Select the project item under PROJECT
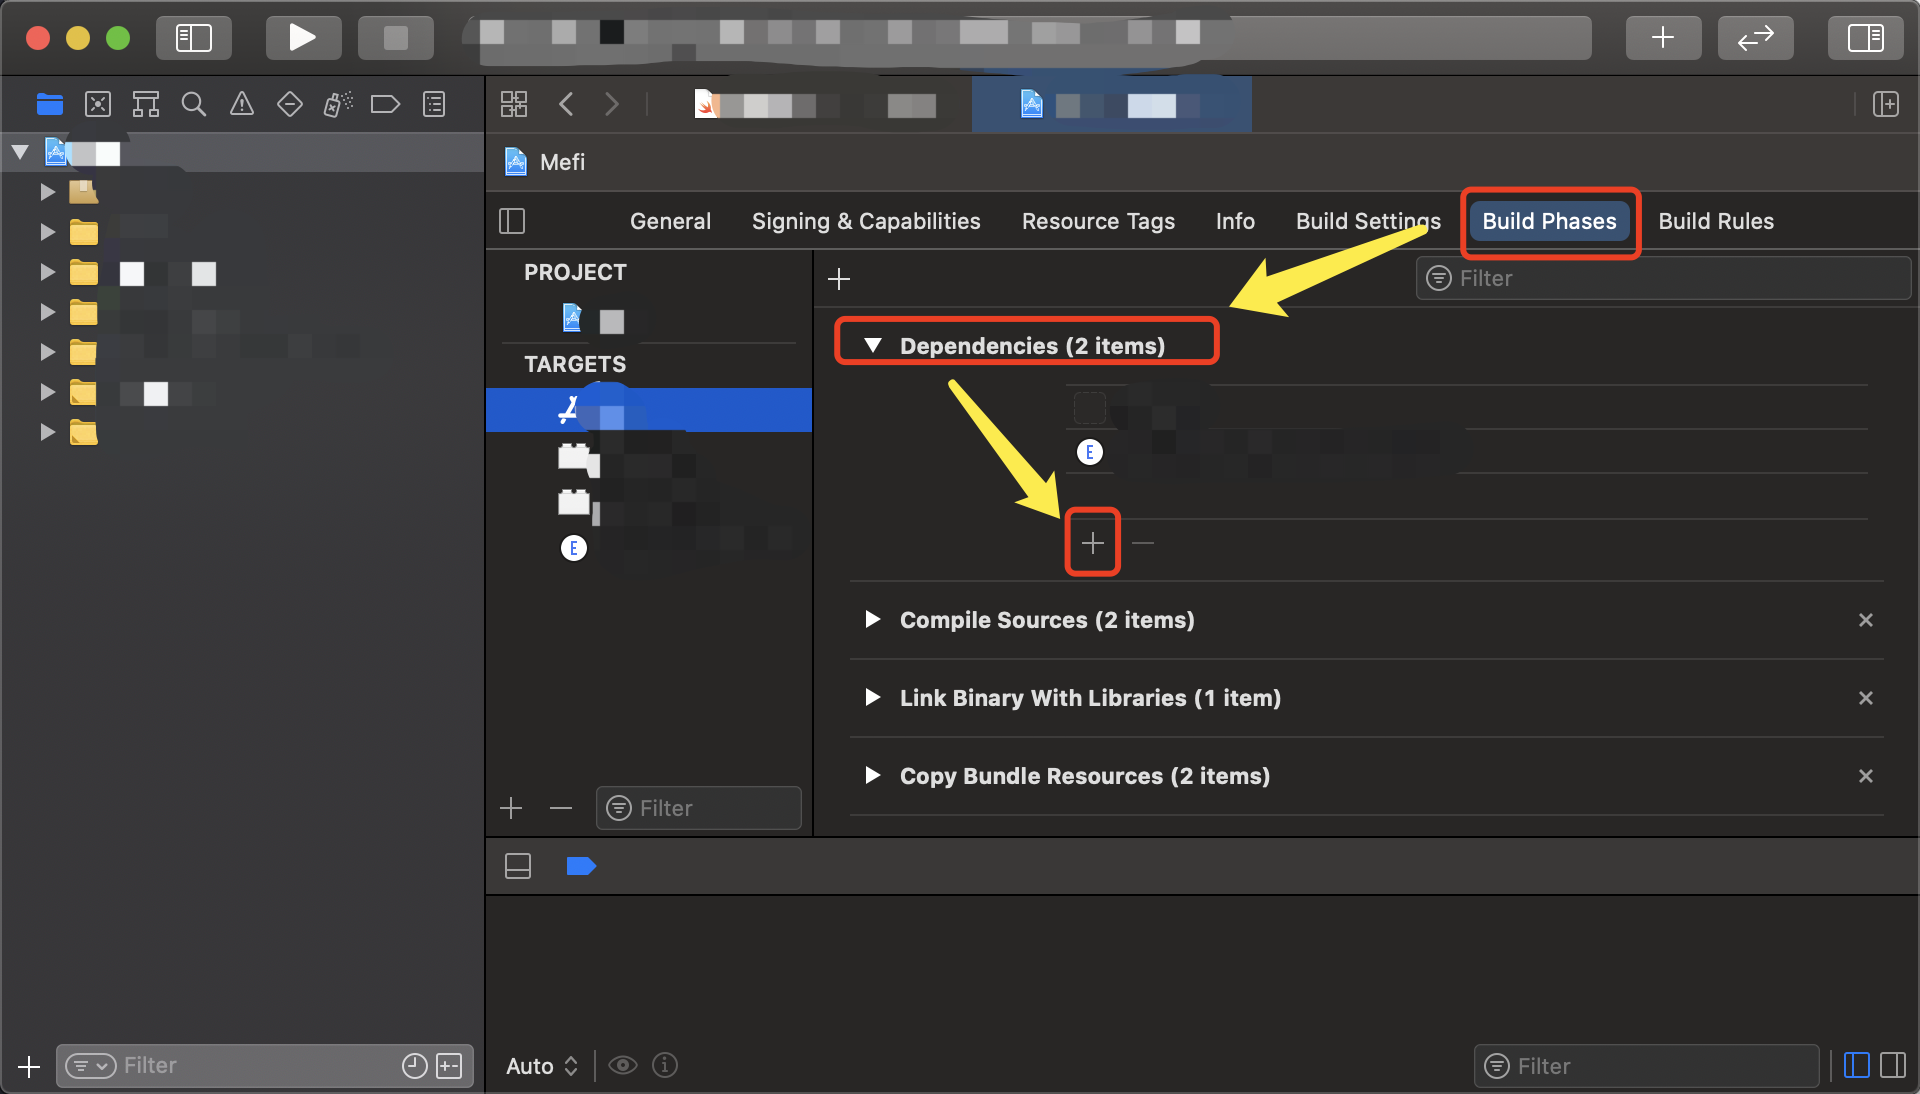The height and width of the screenshot is (1094, 1920). [x=648, y=319]
